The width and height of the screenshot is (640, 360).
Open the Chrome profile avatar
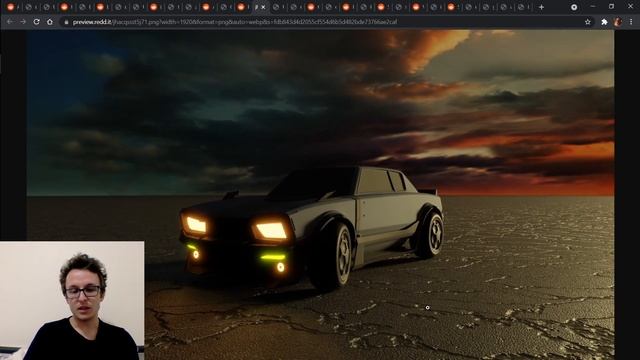click(618, 22)
